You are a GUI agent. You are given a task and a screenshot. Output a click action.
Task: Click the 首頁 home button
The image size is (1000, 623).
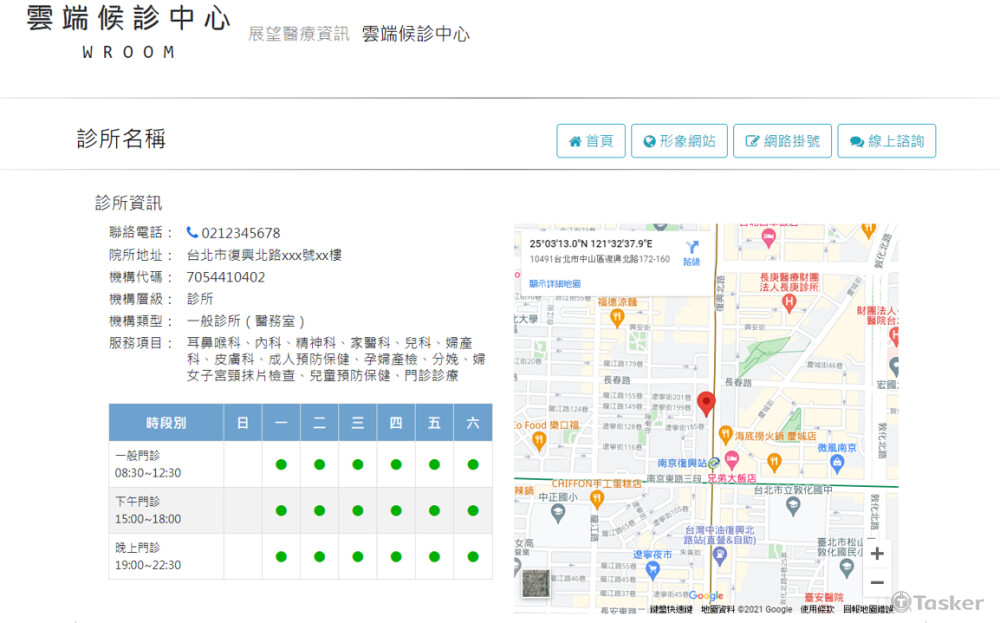pos(591,141)
